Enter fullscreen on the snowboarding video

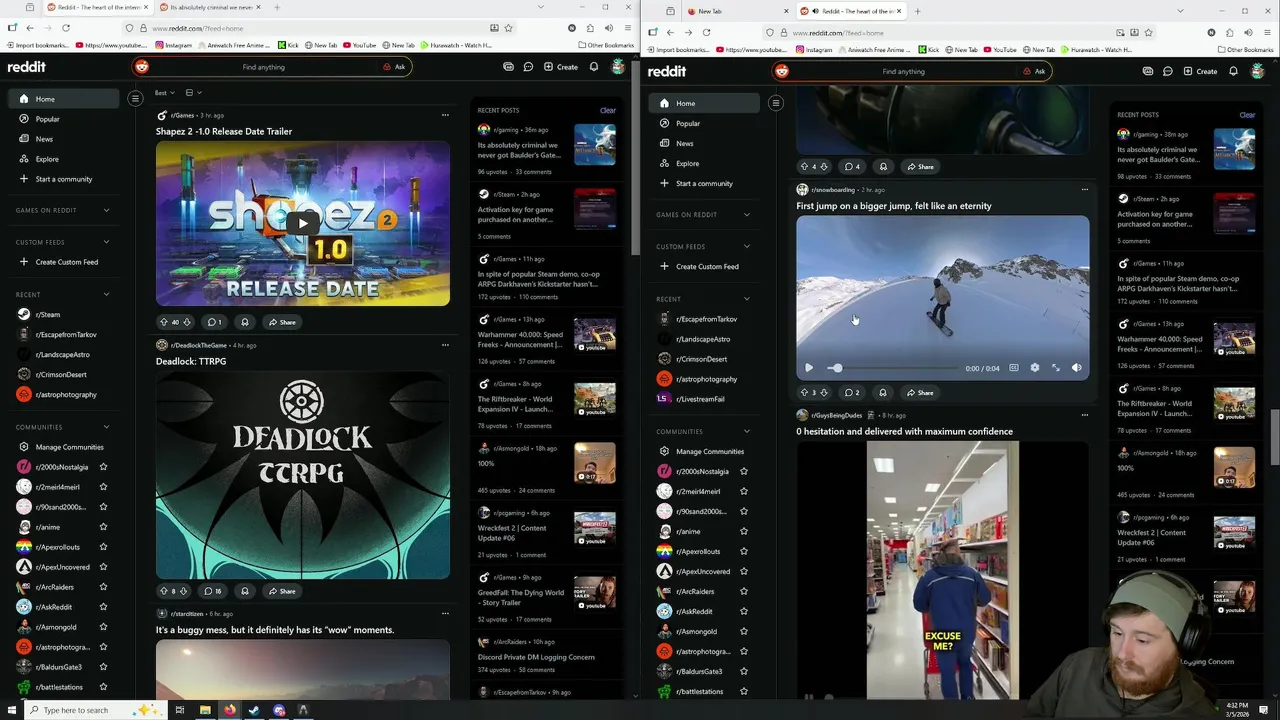click(1056, 368)
